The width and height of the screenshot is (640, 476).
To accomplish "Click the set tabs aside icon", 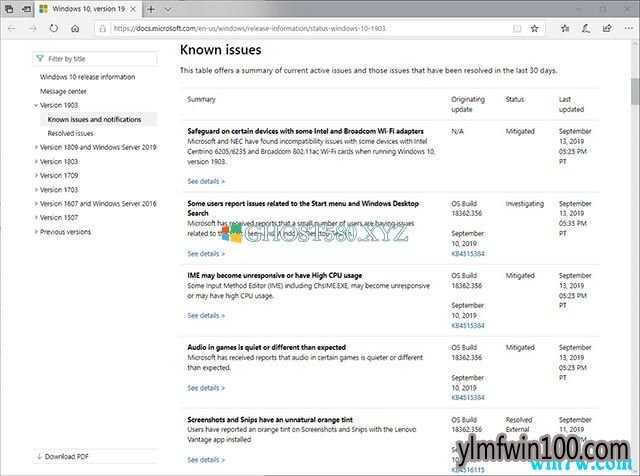I will (x=27, y=9).
